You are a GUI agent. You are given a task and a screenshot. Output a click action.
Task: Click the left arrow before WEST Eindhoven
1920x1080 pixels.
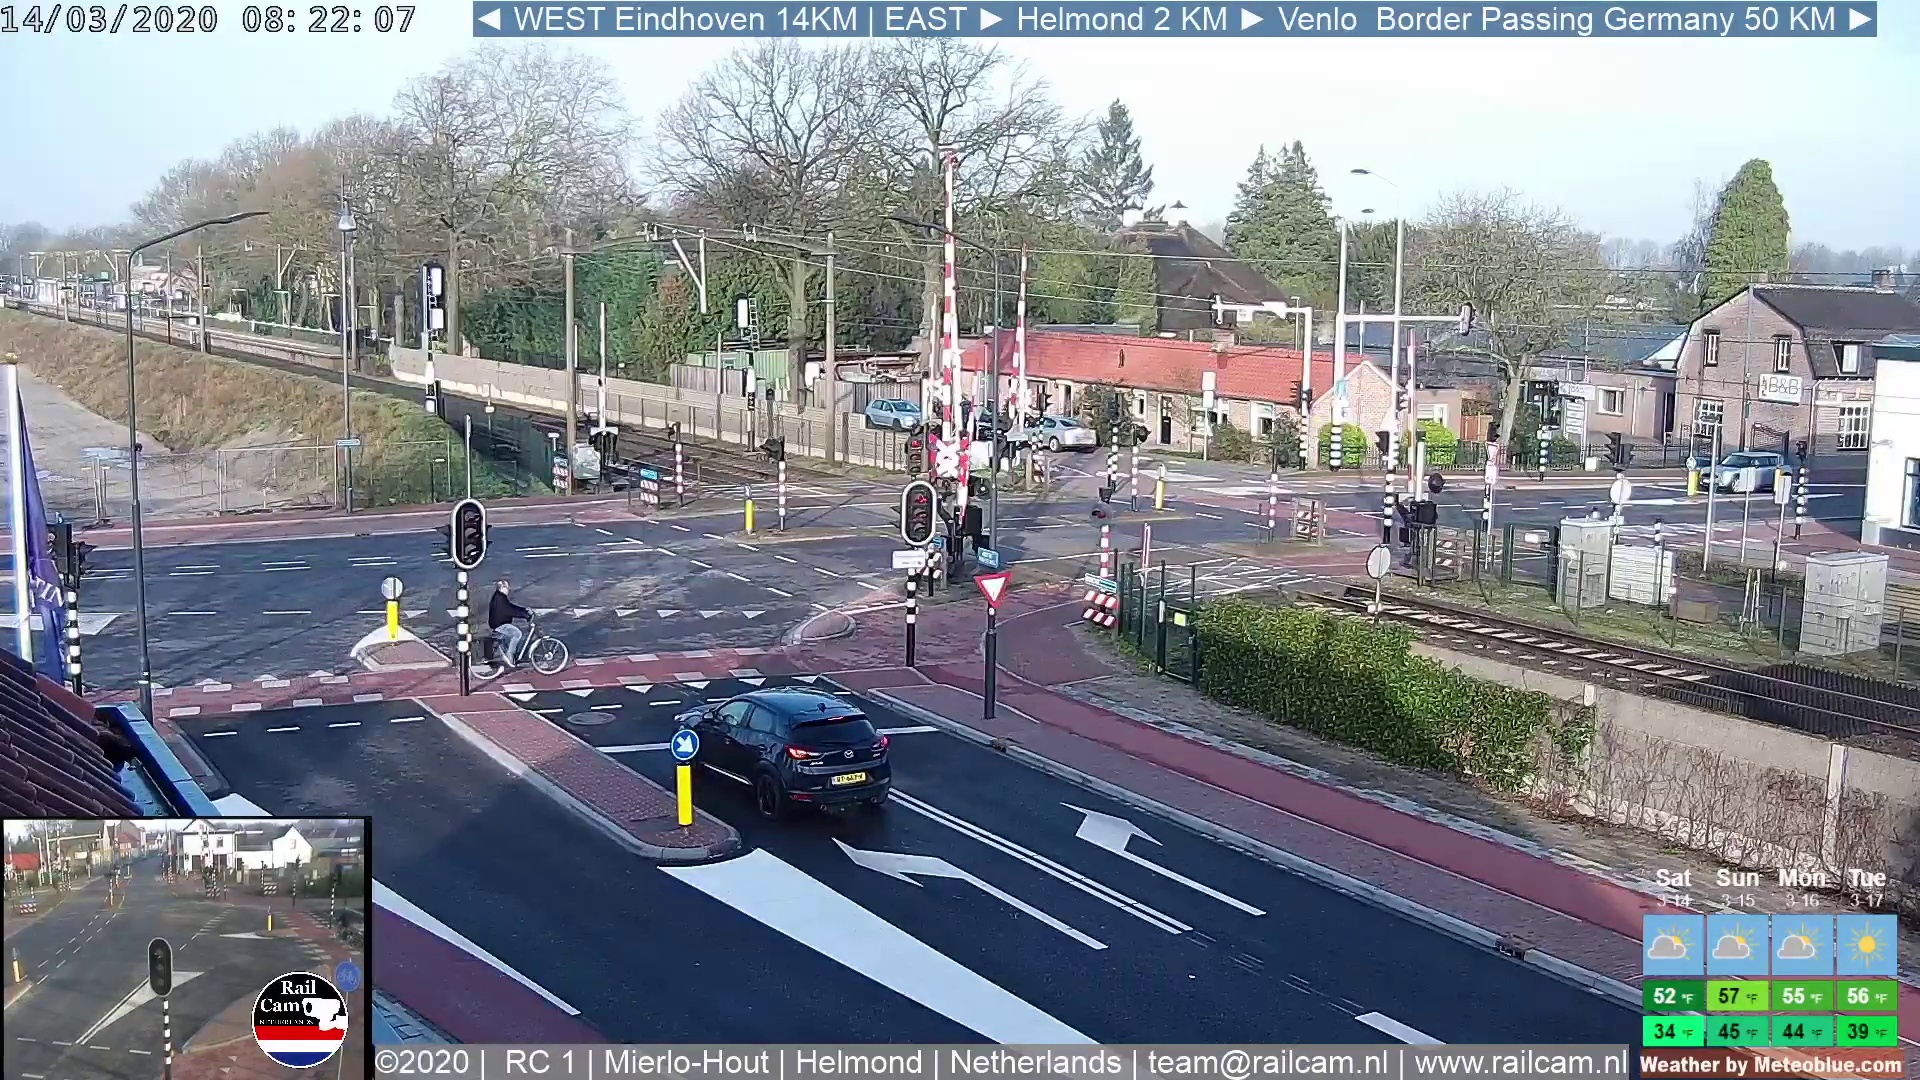click(x=489, y=19)
